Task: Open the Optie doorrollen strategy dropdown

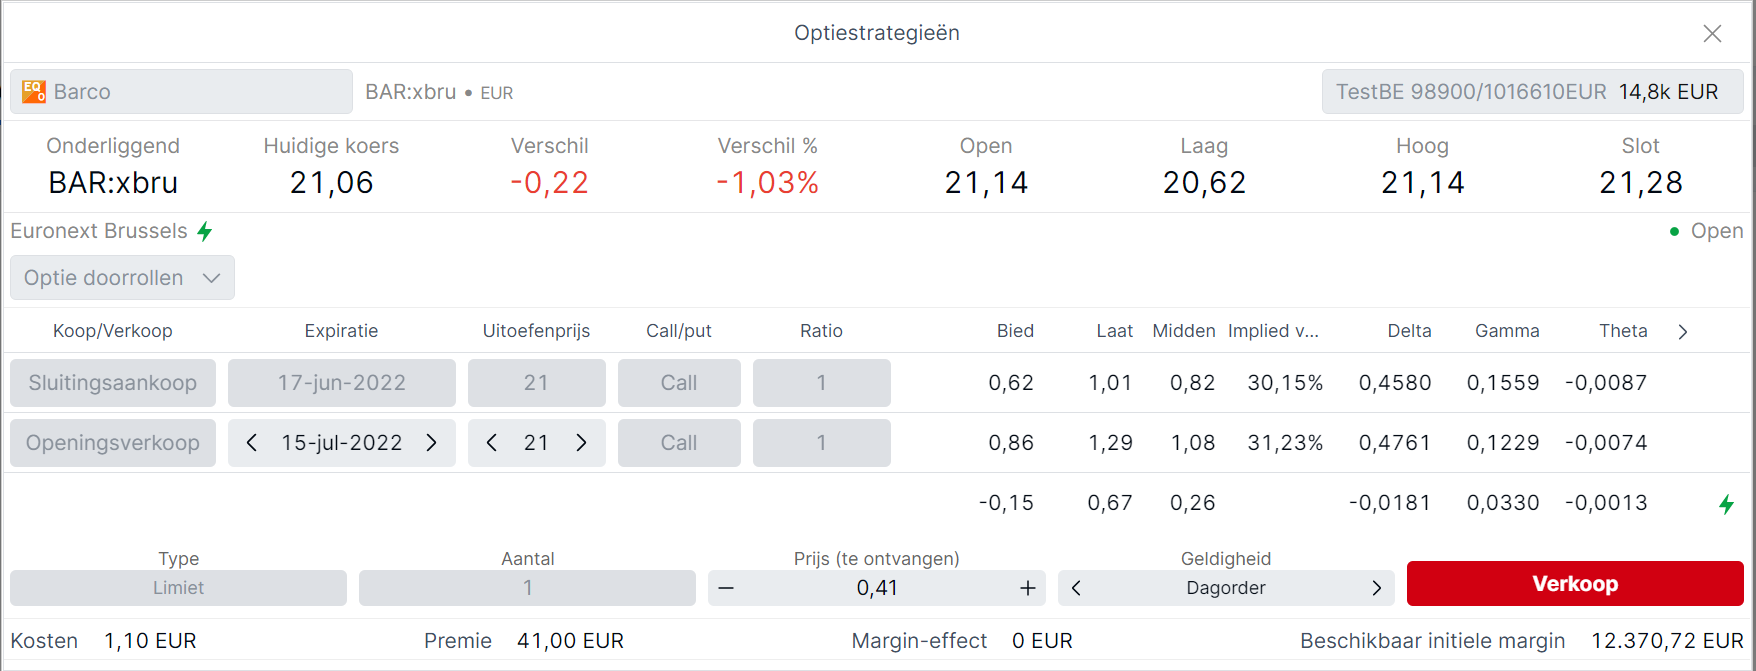Action: tap(122, 278)
